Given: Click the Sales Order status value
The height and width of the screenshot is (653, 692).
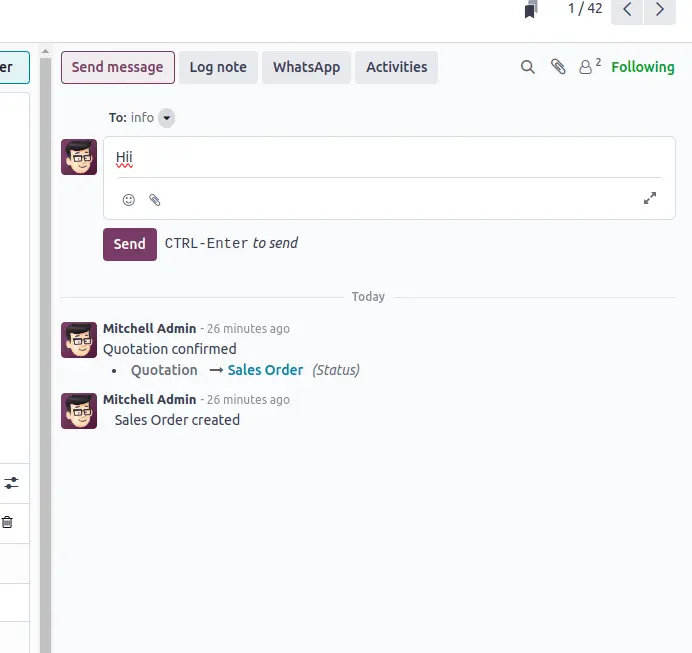Looking at the screenshot, I should (x=265, y=370).
